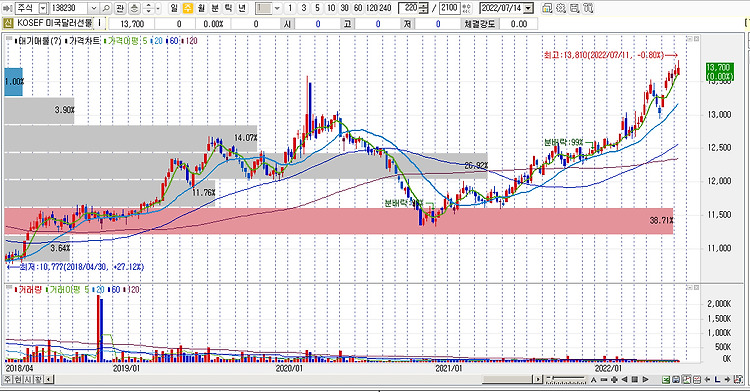Open the 주식 market type dropdown
Viewport: 750px width, 392px height.
[x=43, y=8]
